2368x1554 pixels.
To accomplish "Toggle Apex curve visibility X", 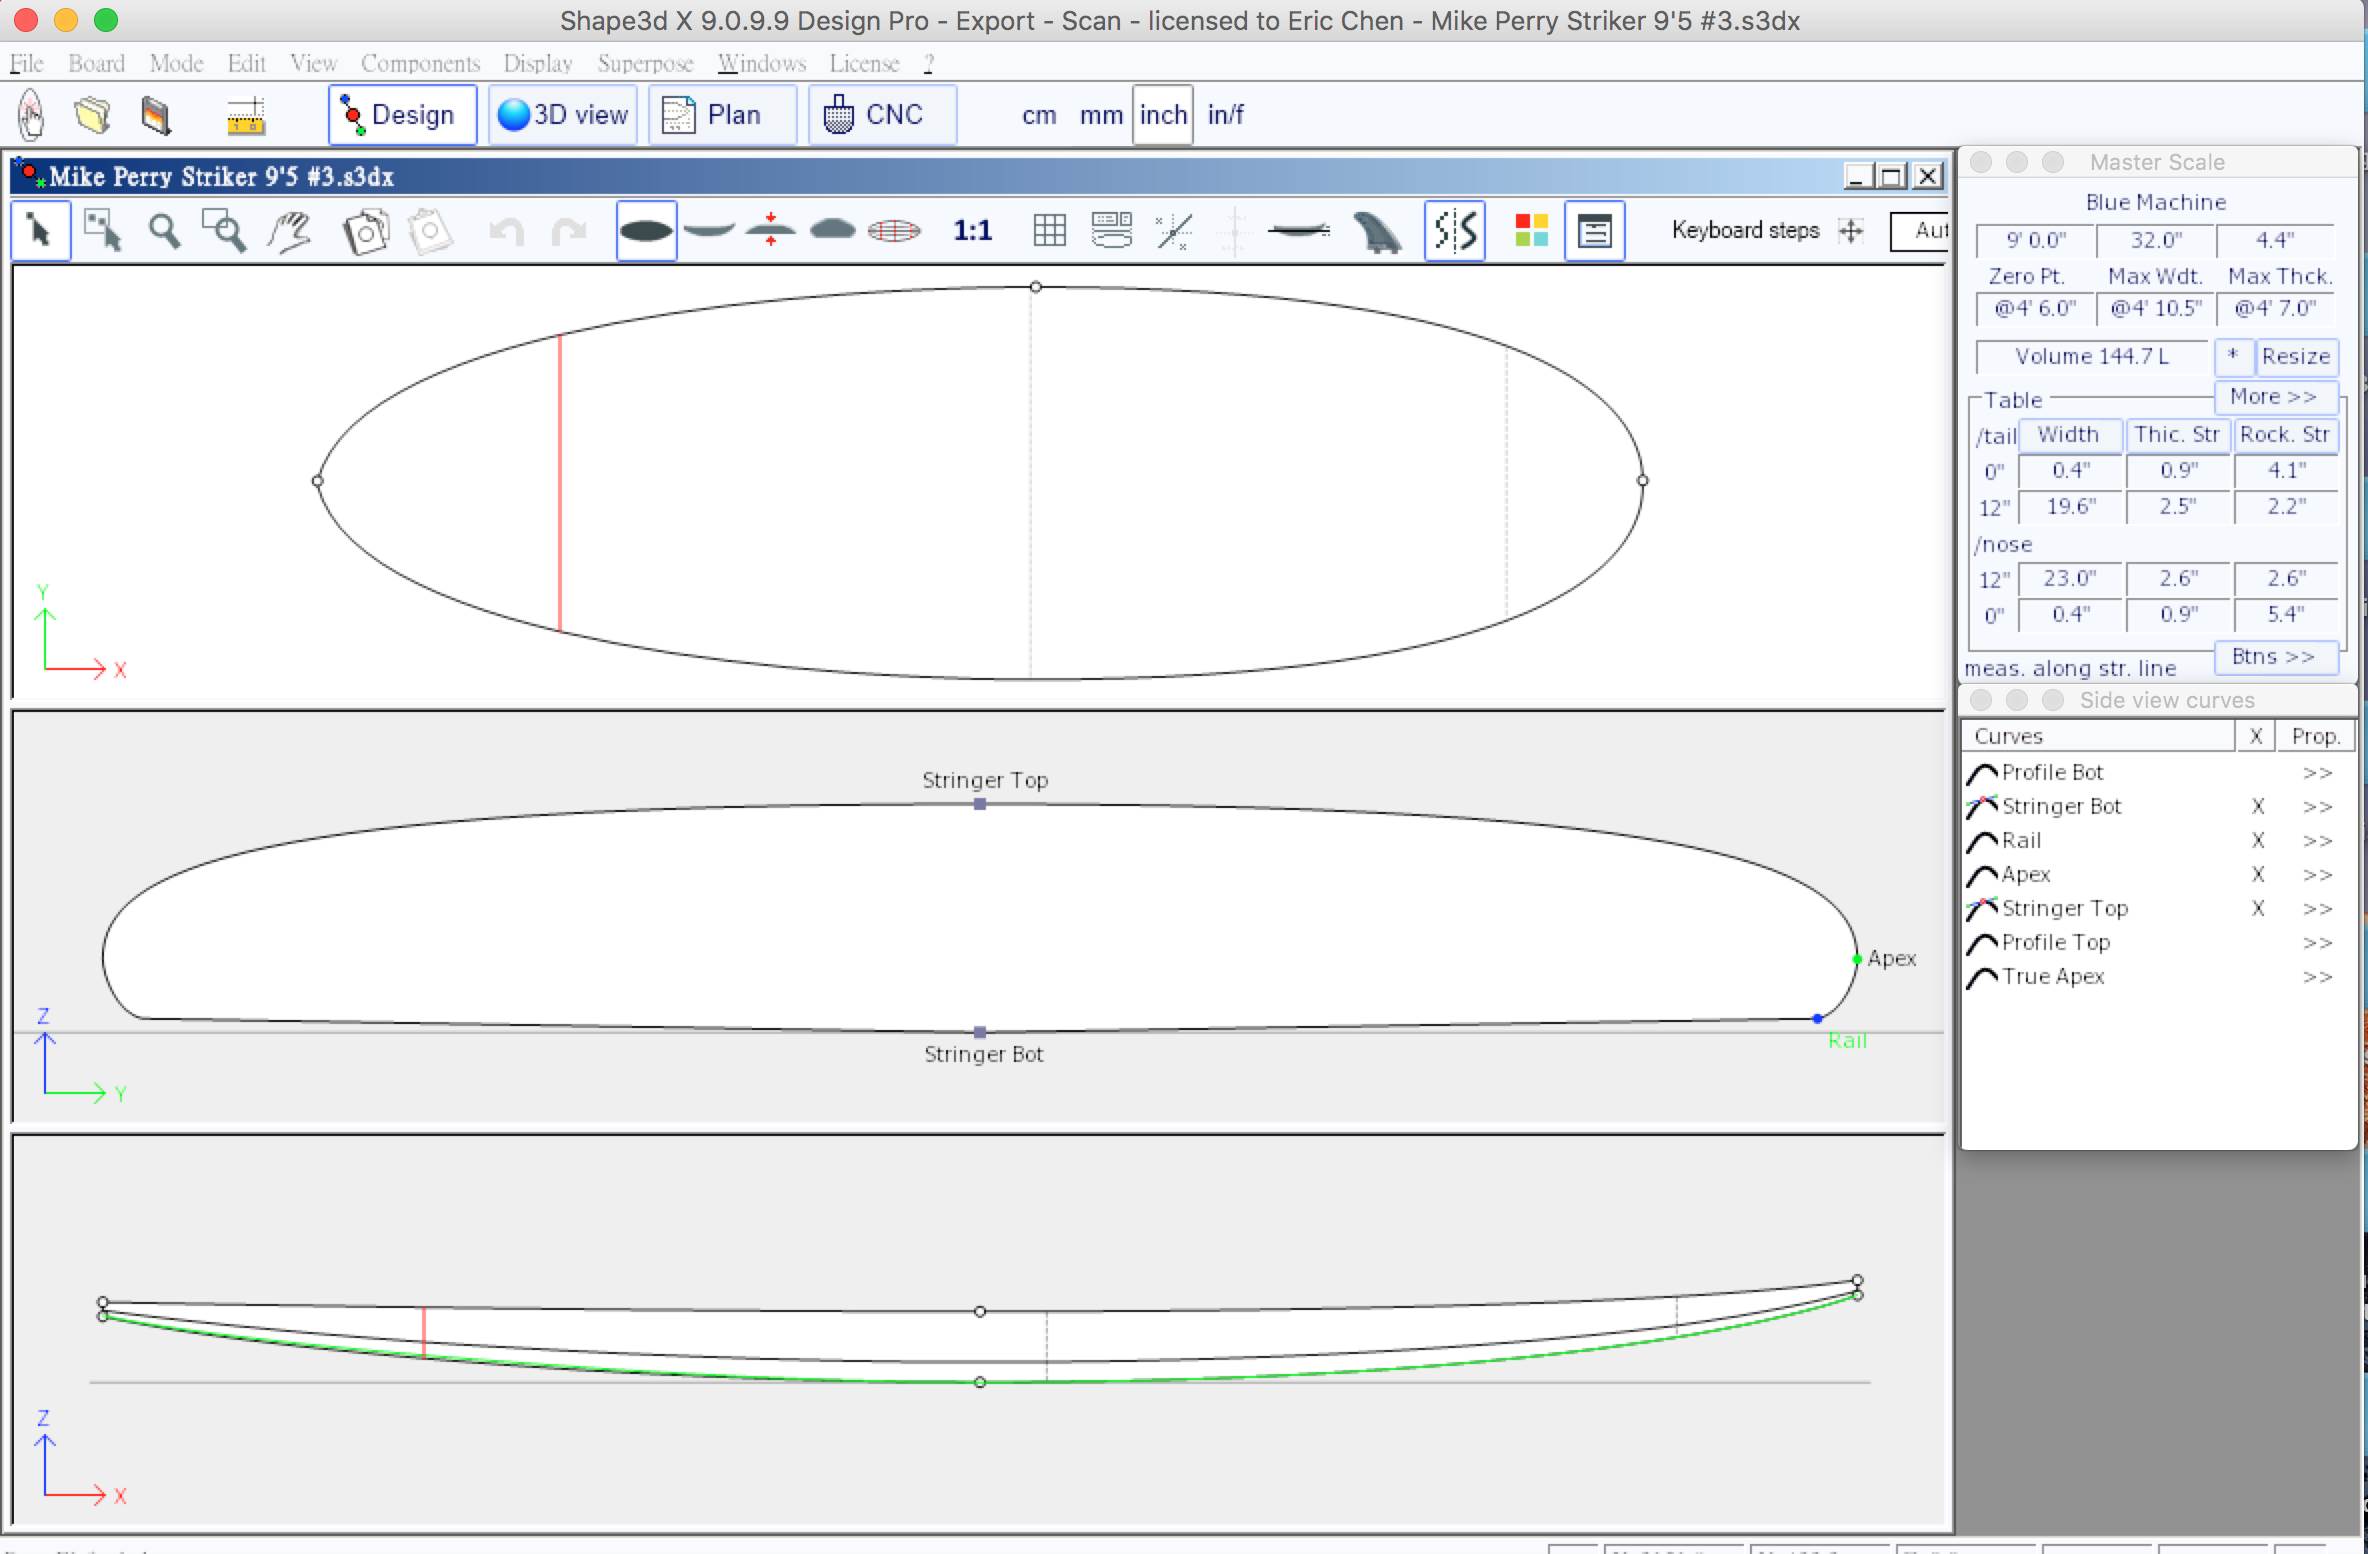I will click(2257, 874).
